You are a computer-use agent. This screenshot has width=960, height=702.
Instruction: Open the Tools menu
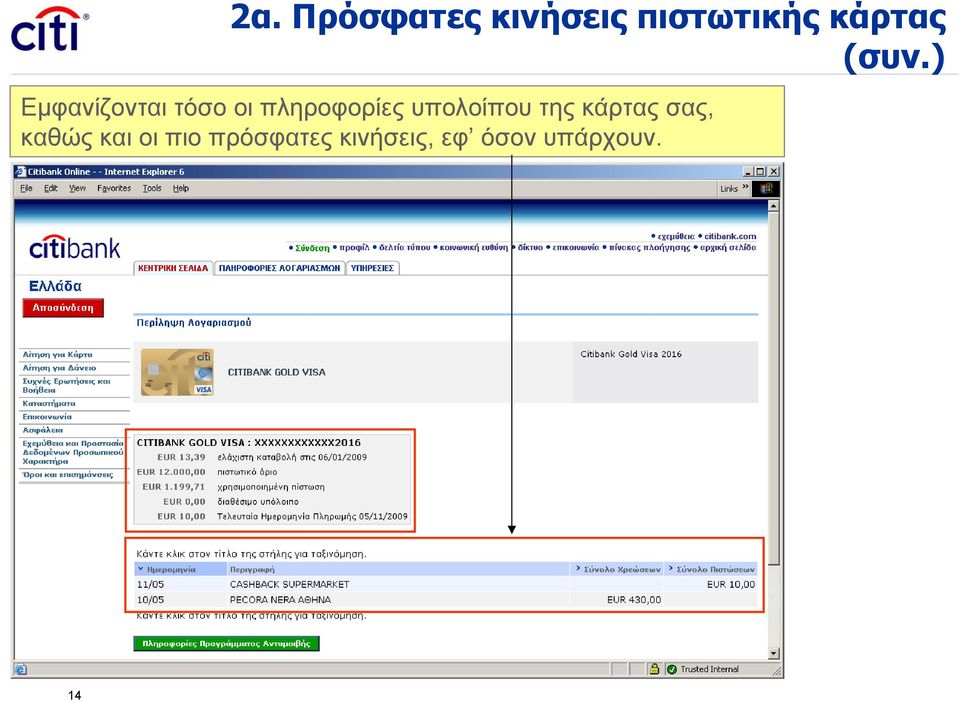point(152,189)
